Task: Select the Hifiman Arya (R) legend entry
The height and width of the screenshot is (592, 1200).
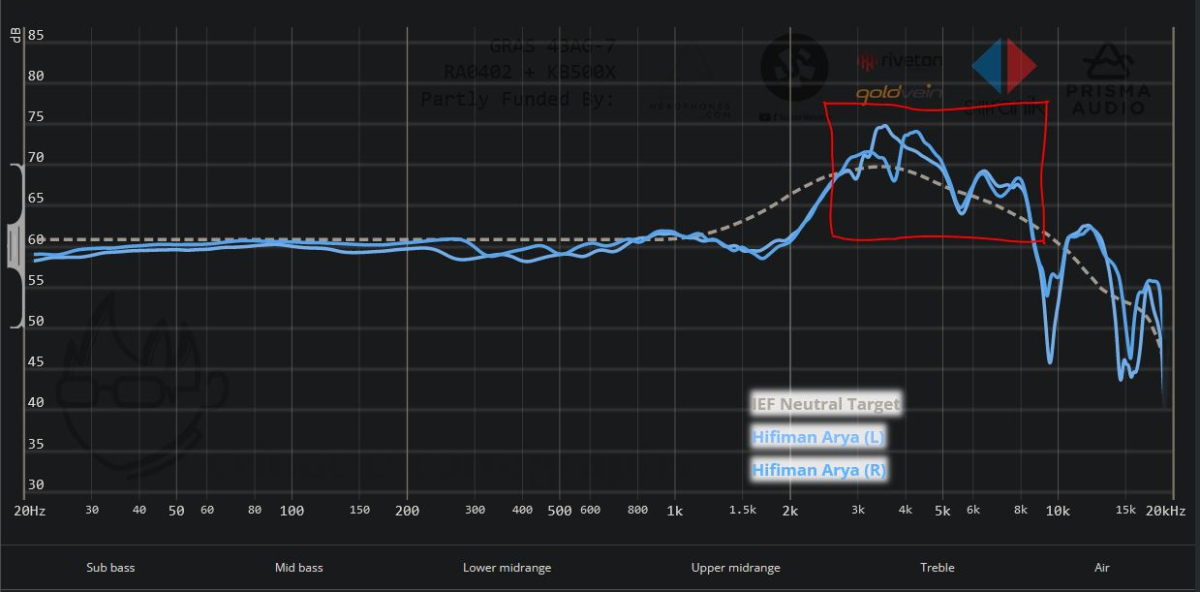Action: [x=818, y=469]
